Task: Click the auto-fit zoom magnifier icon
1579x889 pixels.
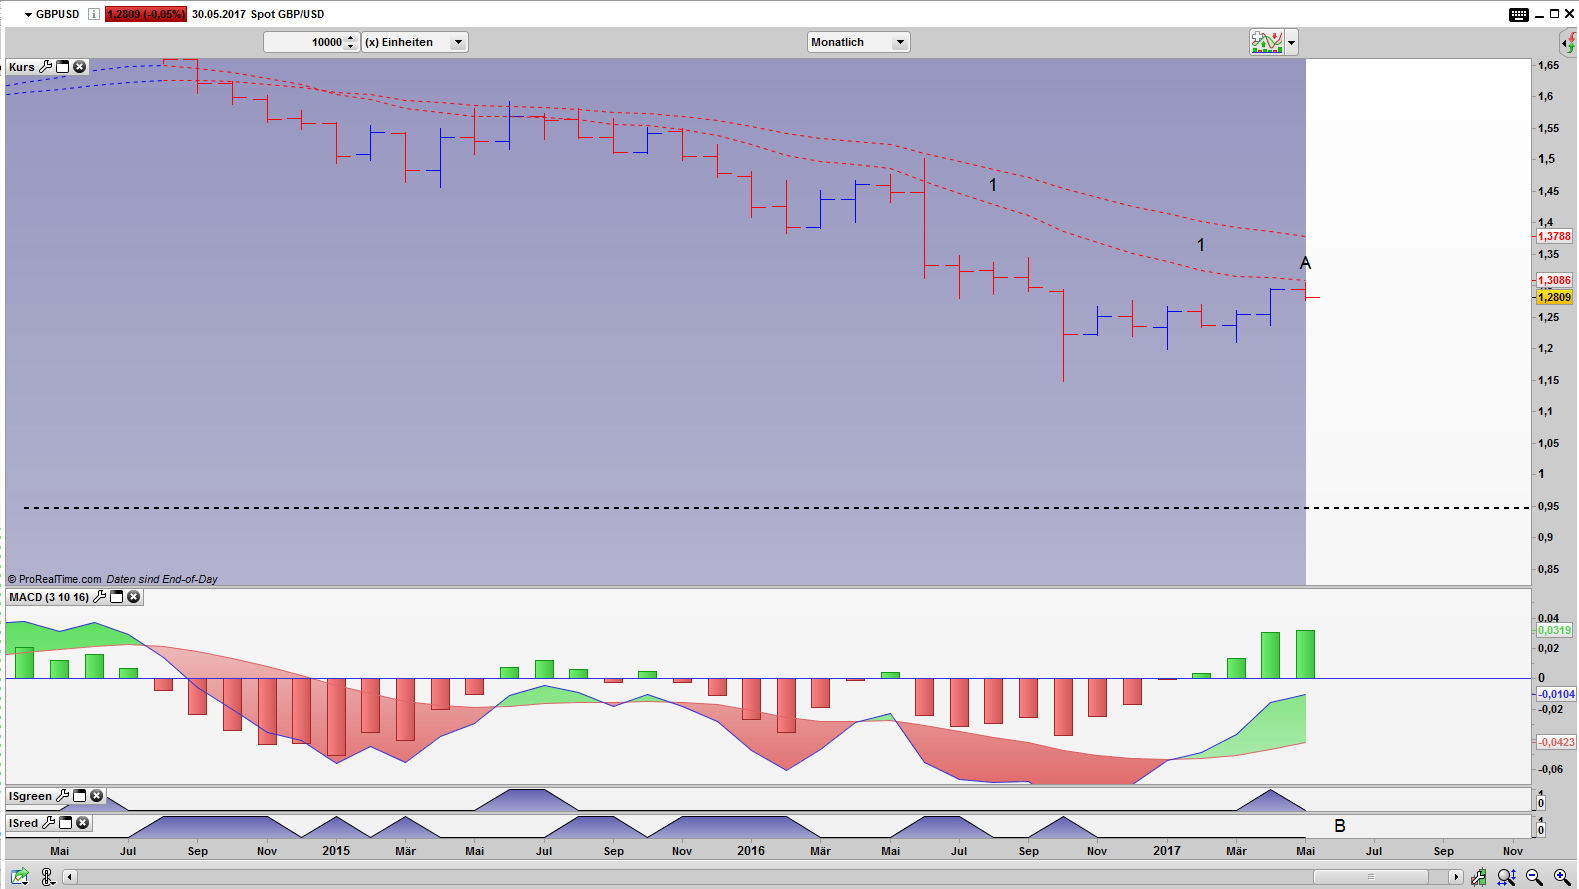Action: tap(1506, 877)
